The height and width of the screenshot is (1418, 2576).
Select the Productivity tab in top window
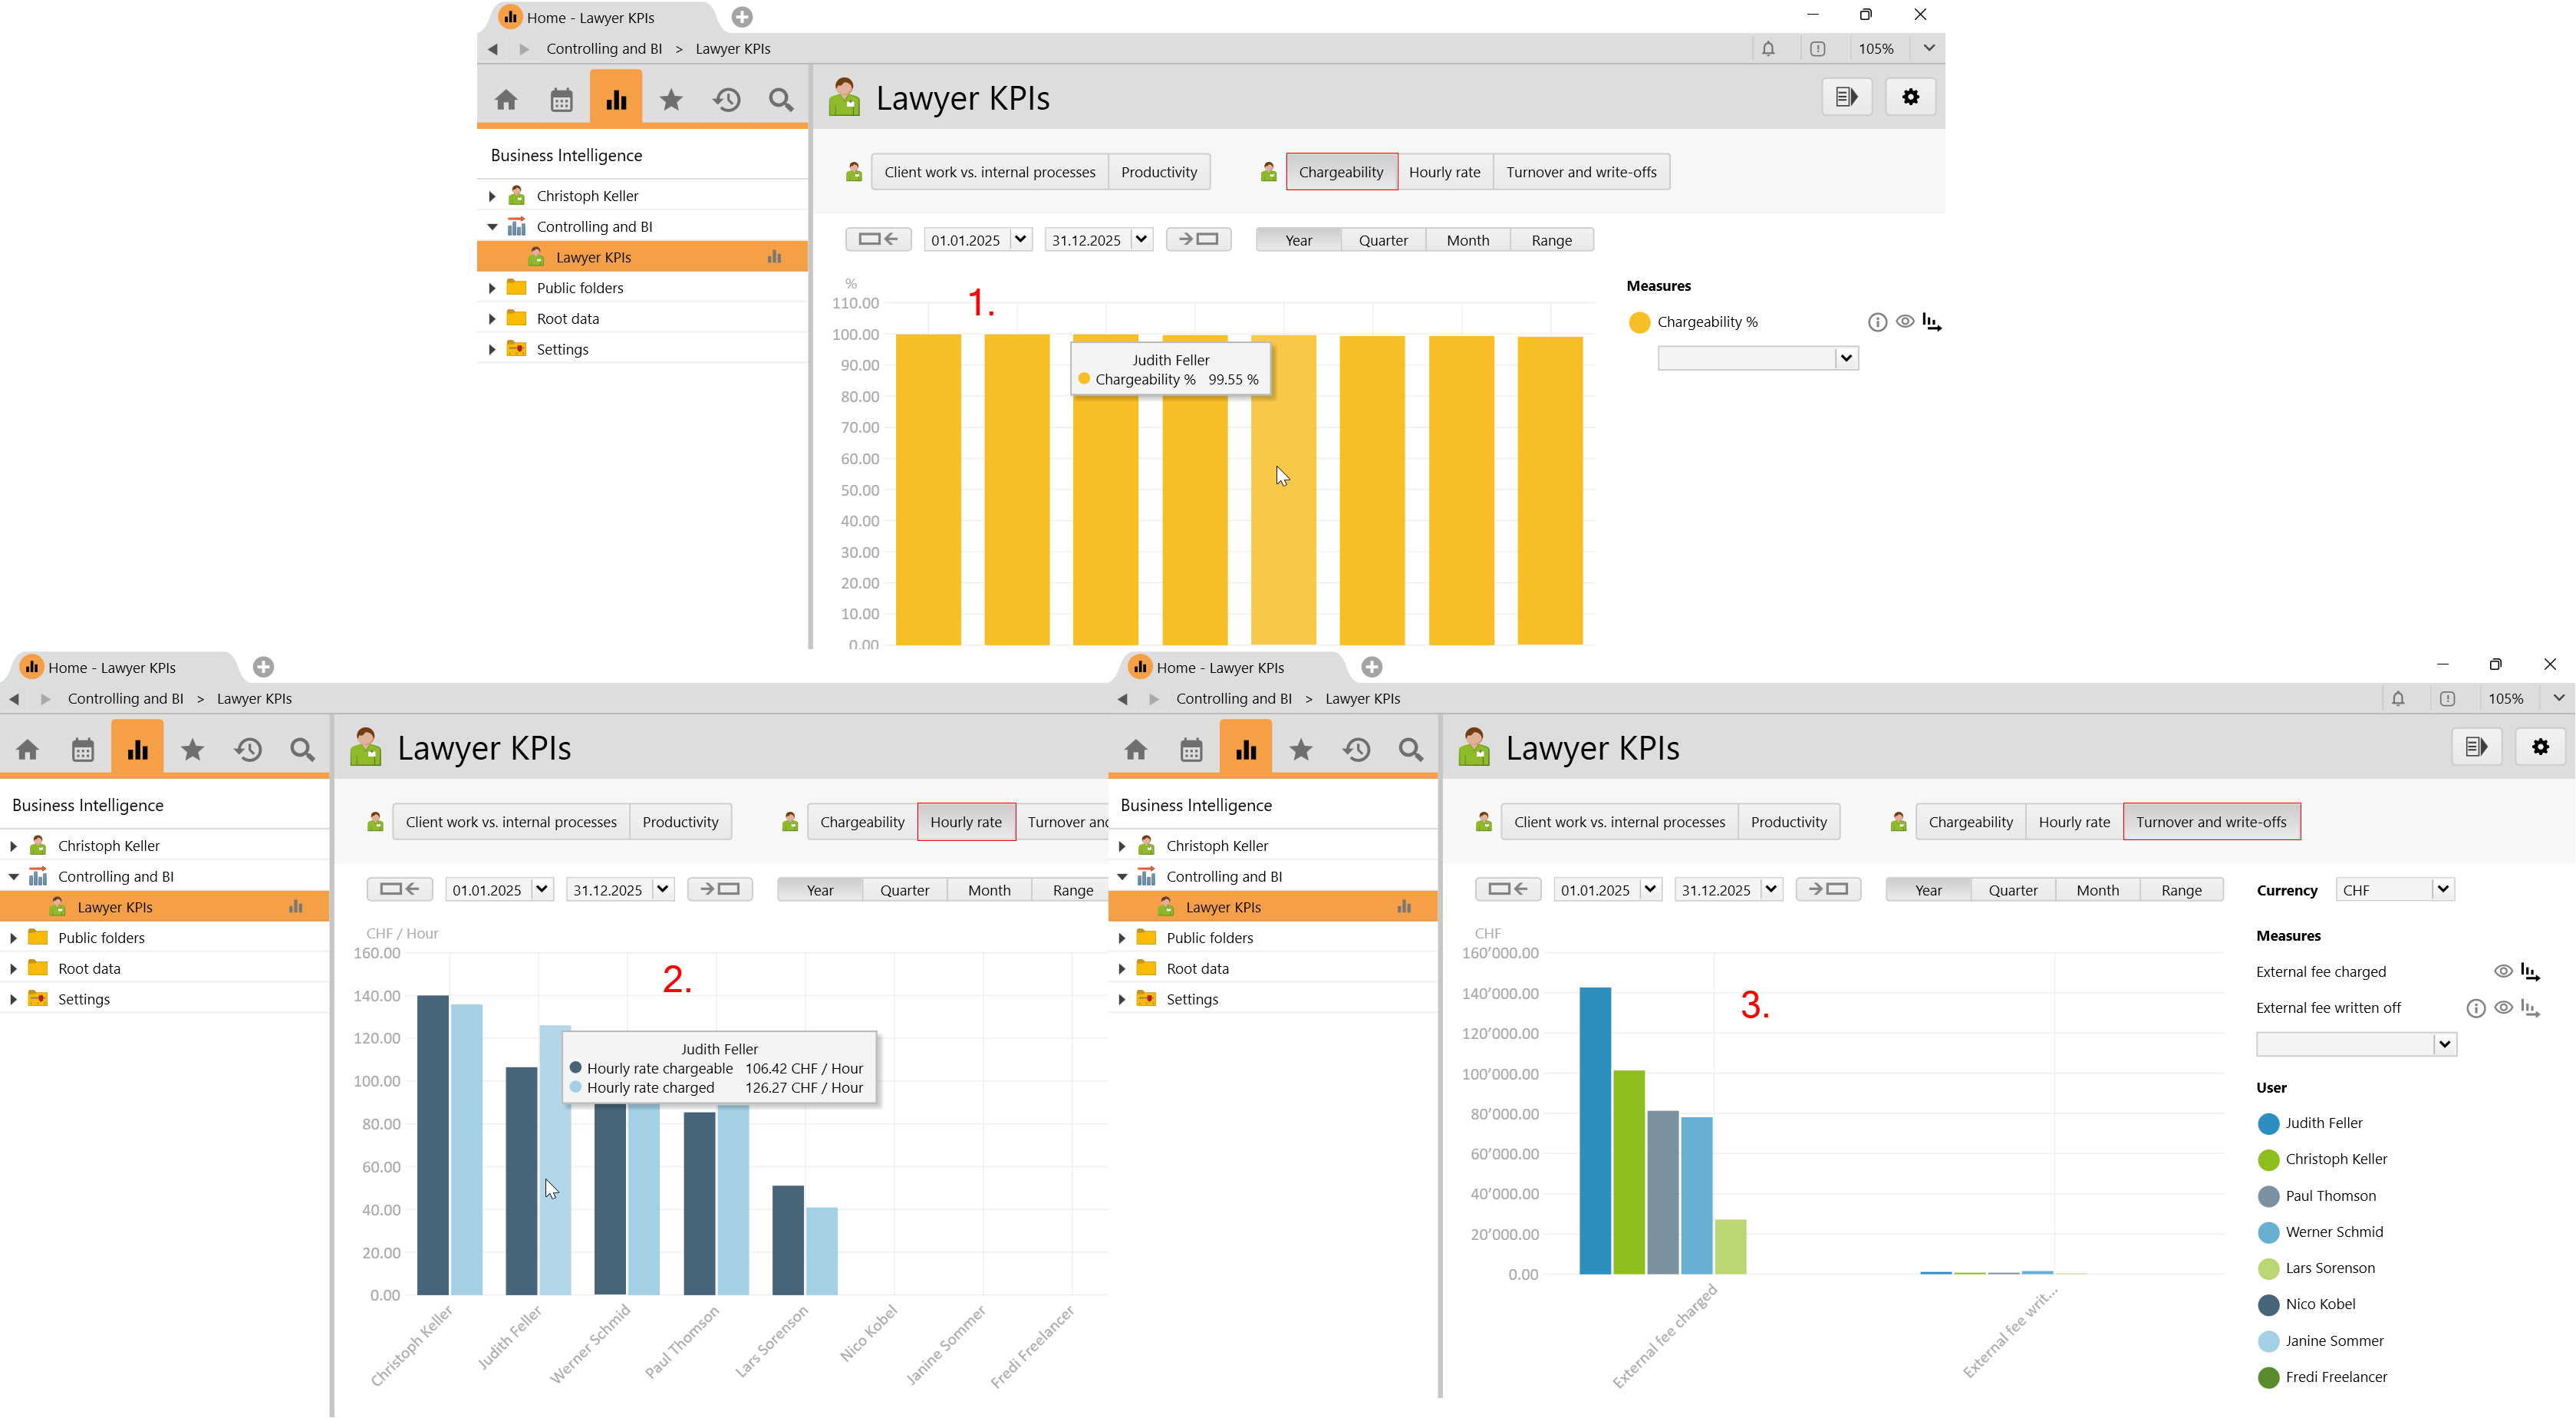[1158, 172]
